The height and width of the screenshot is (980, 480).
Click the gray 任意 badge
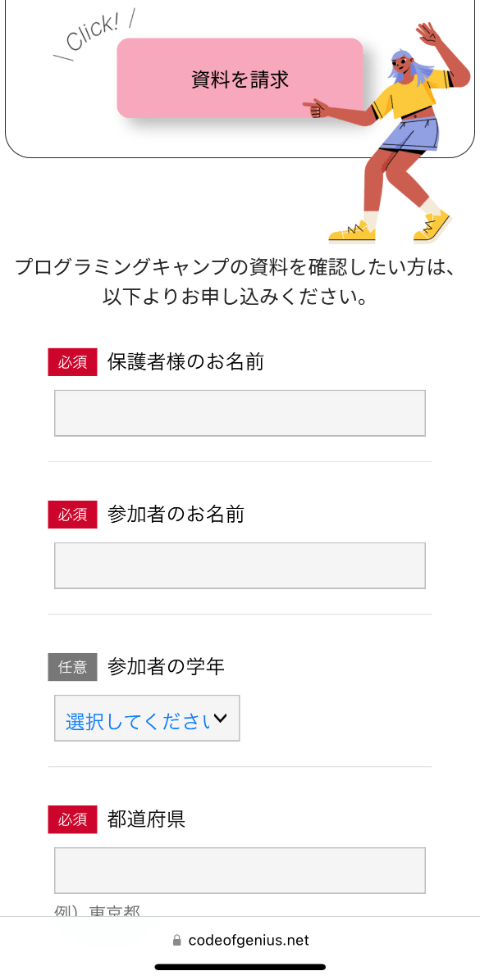pyautogui.click(x=72, y=667)
